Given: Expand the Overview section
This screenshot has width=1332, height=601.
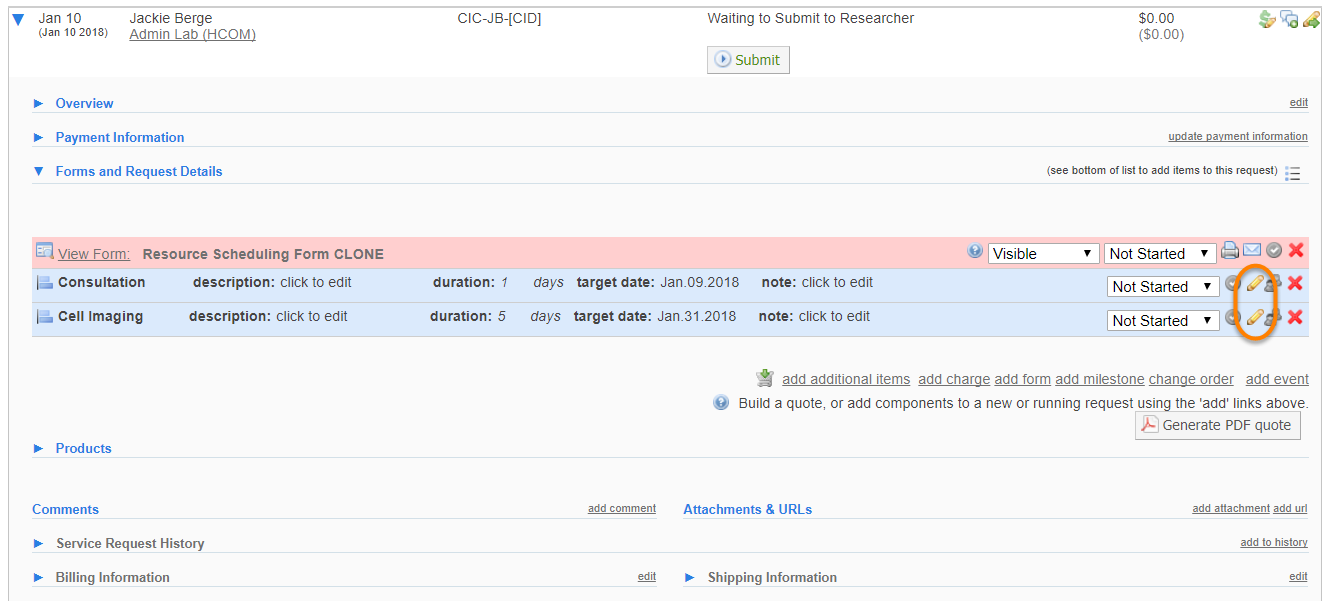Looking at the screenshot, I should tap(84, 103).
